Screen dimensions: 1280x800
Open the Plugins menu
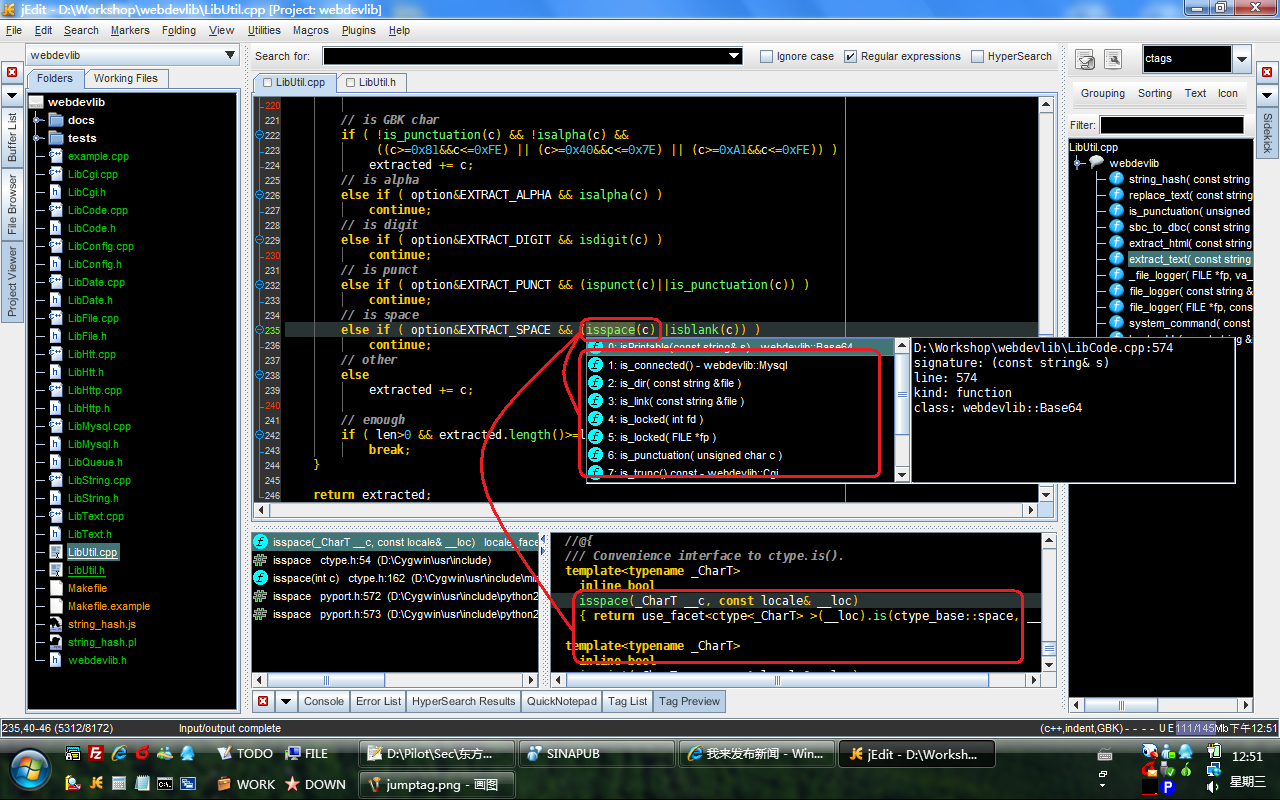(359, 30)
